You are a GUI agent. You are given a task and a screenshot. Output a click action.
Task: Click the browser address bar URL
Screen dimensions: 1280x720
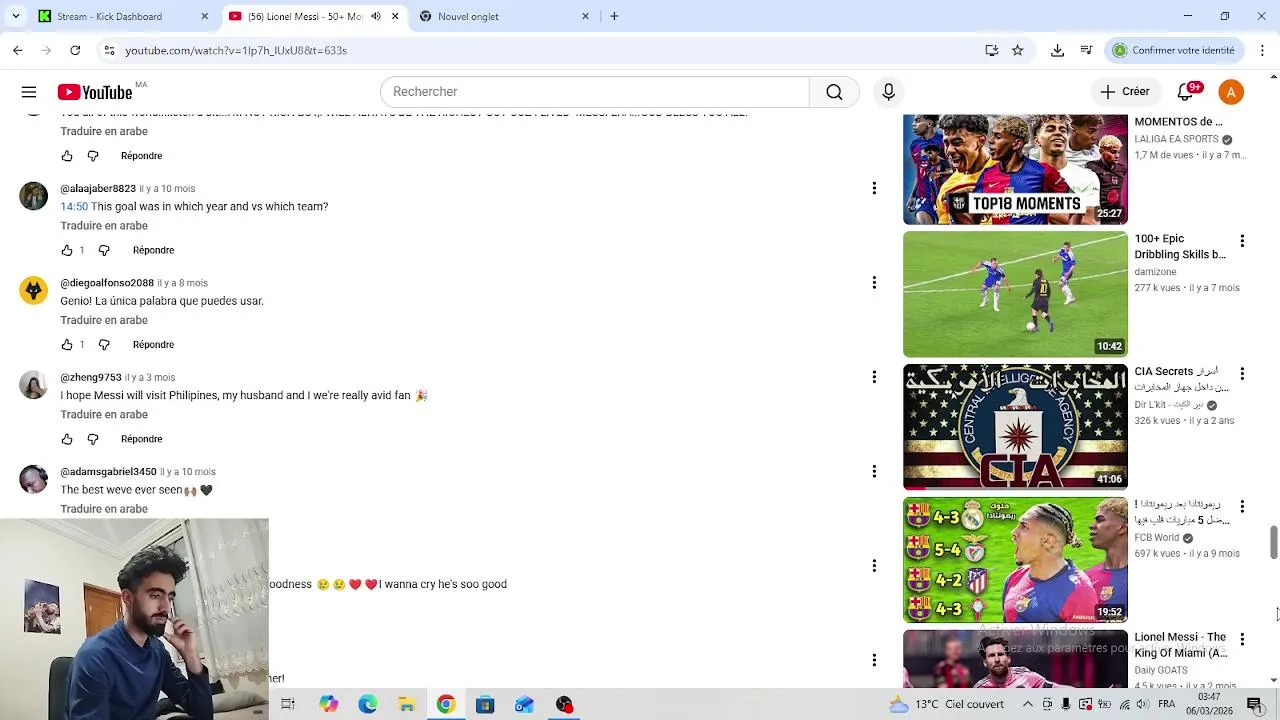pos(236,50)
